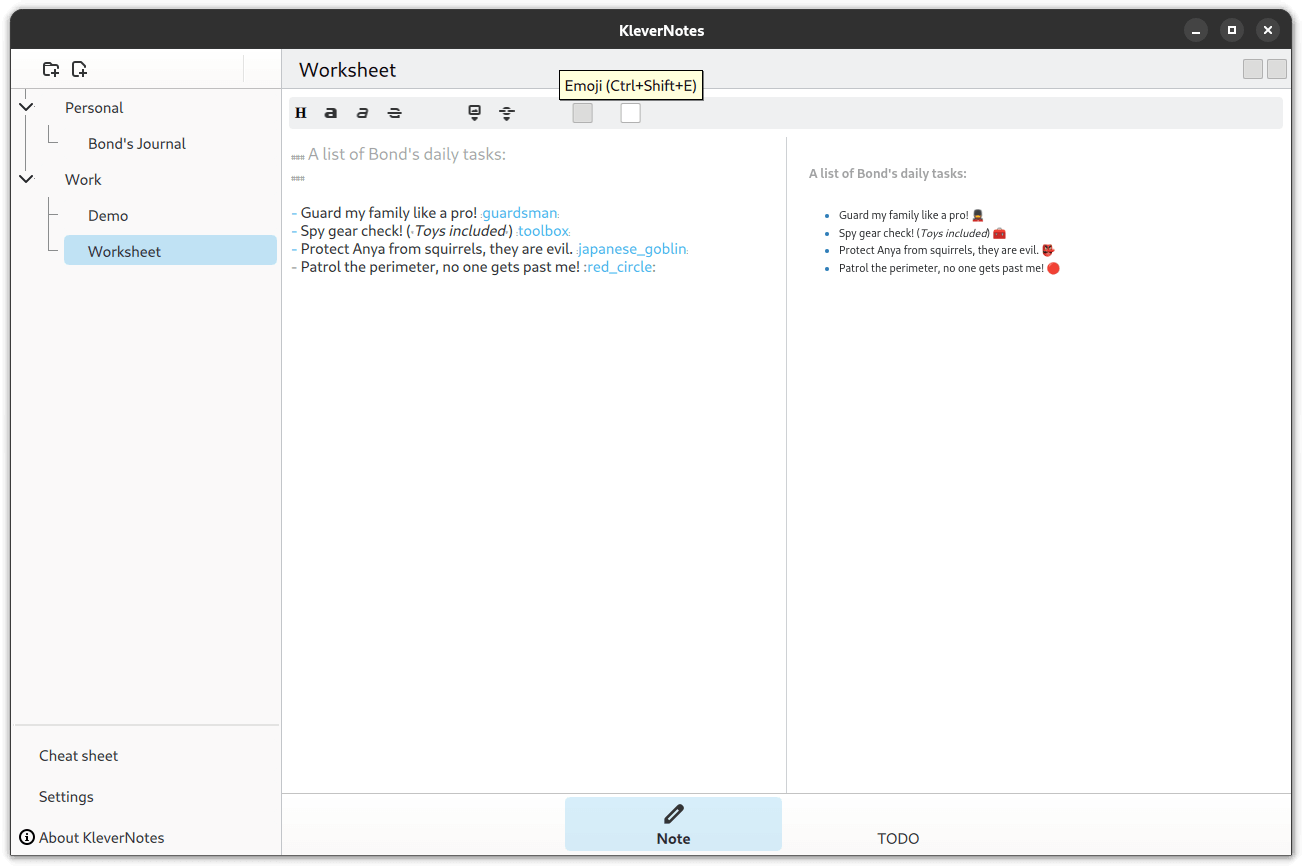Screen dimensions: 1302x866
Task: Collapse the Personal category
Action: pos(26,107)
